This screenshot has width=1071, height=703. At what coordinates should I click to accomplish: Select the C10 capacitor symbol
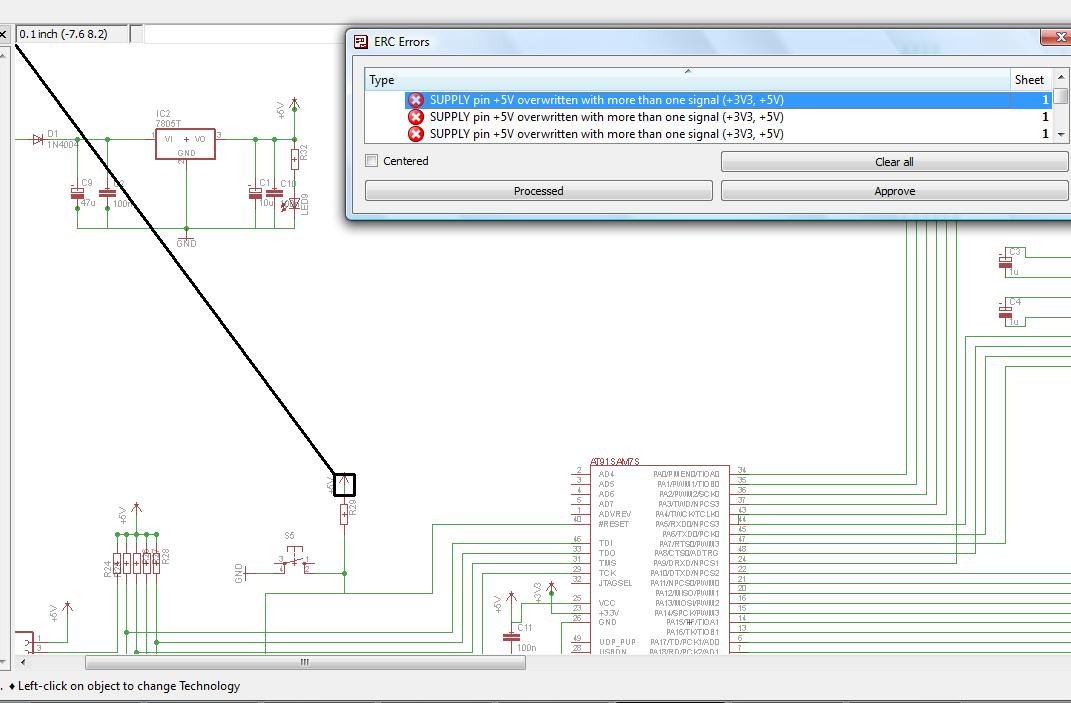pos(275,193)
